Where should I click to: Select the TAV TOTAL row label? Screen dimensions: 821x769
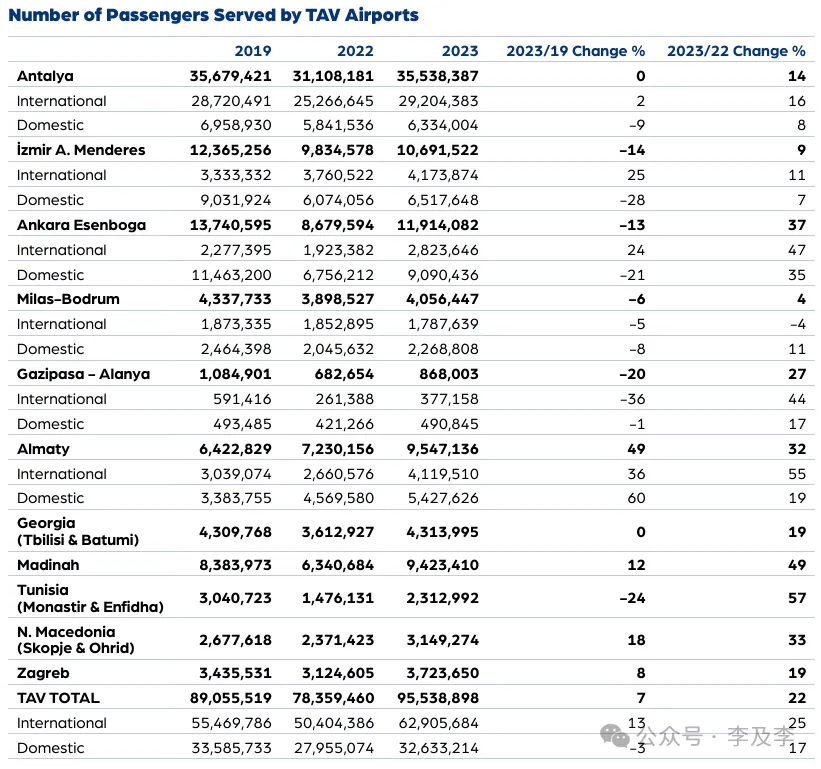tap(58, 698)
